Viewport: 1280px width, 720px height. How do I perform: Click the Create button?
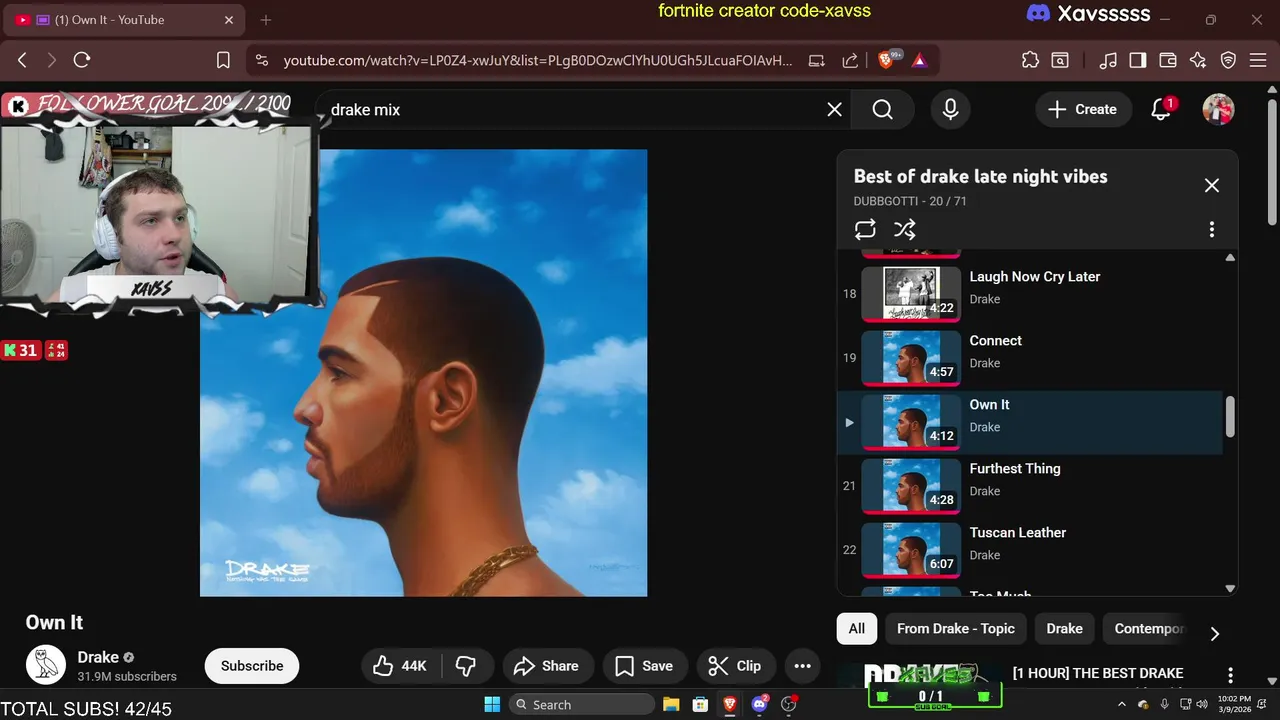pyautogui.click(x=1082, y=109)
